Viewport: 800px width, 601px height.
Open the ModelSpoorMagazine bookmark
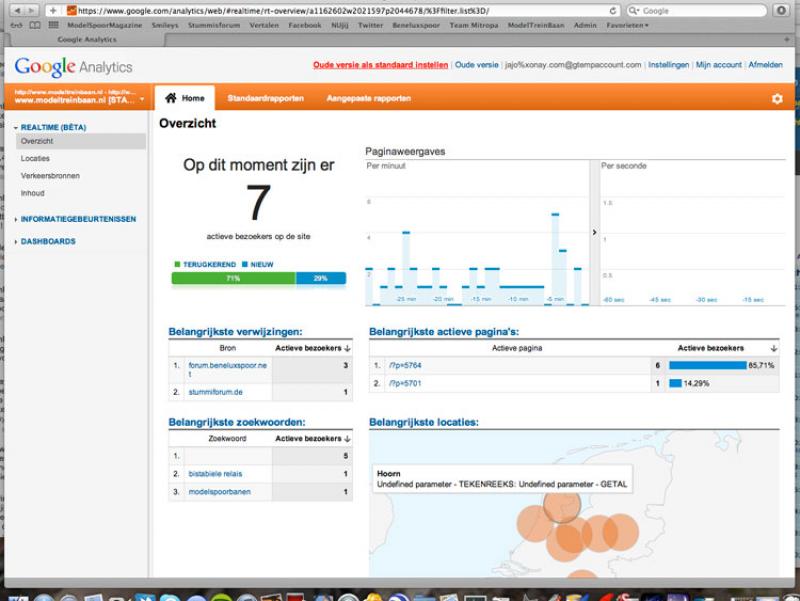105,25
